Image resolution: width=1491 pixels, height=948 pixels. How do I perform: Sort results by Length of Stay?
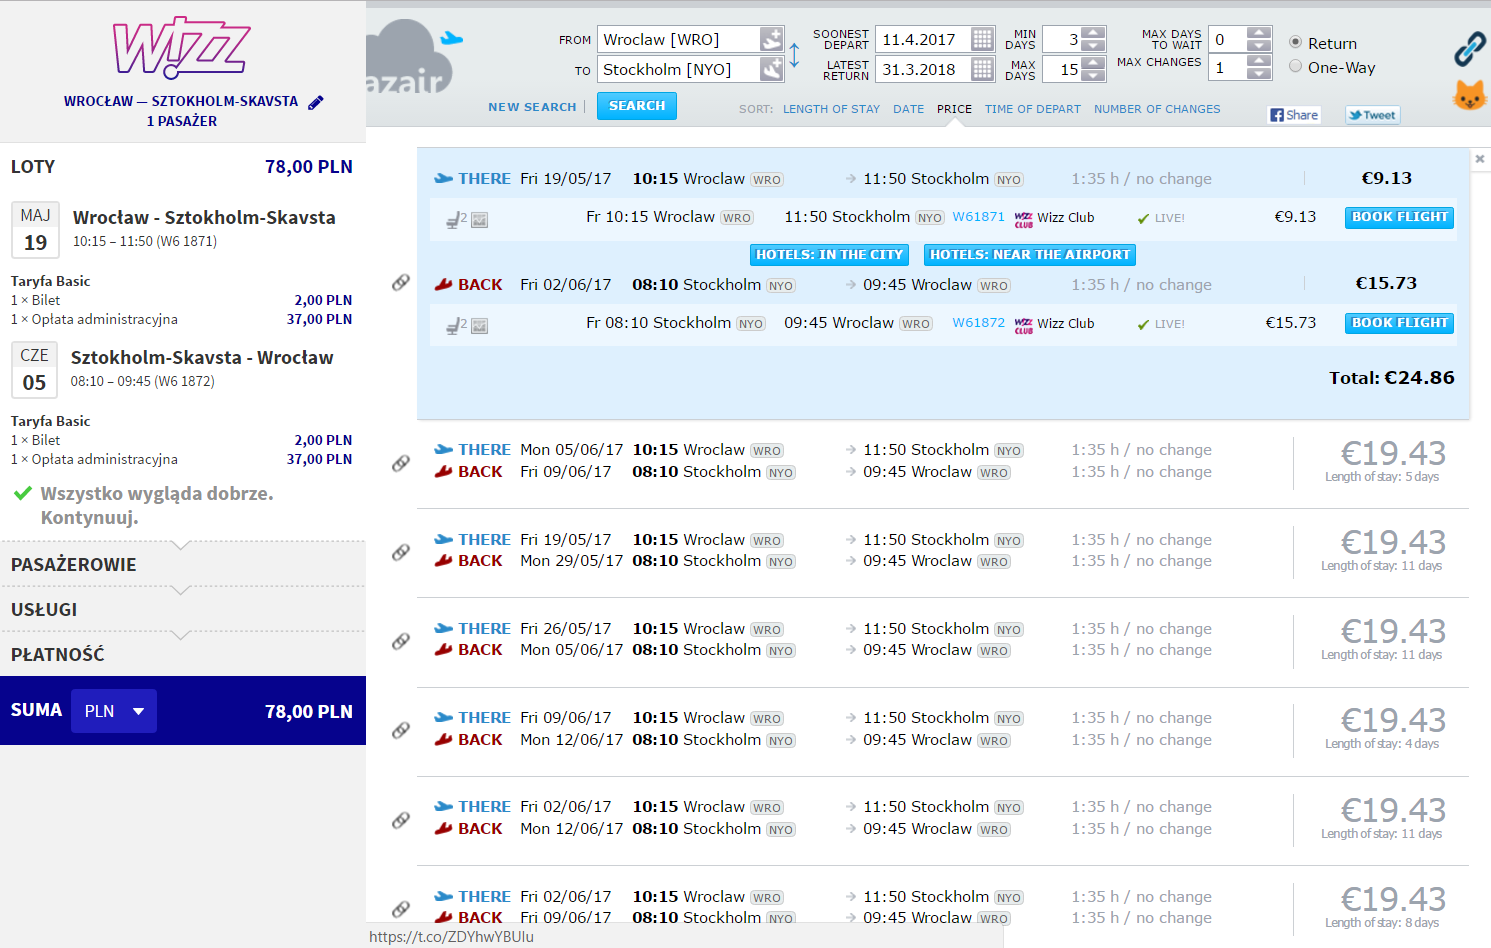click(x=831, y=109)
